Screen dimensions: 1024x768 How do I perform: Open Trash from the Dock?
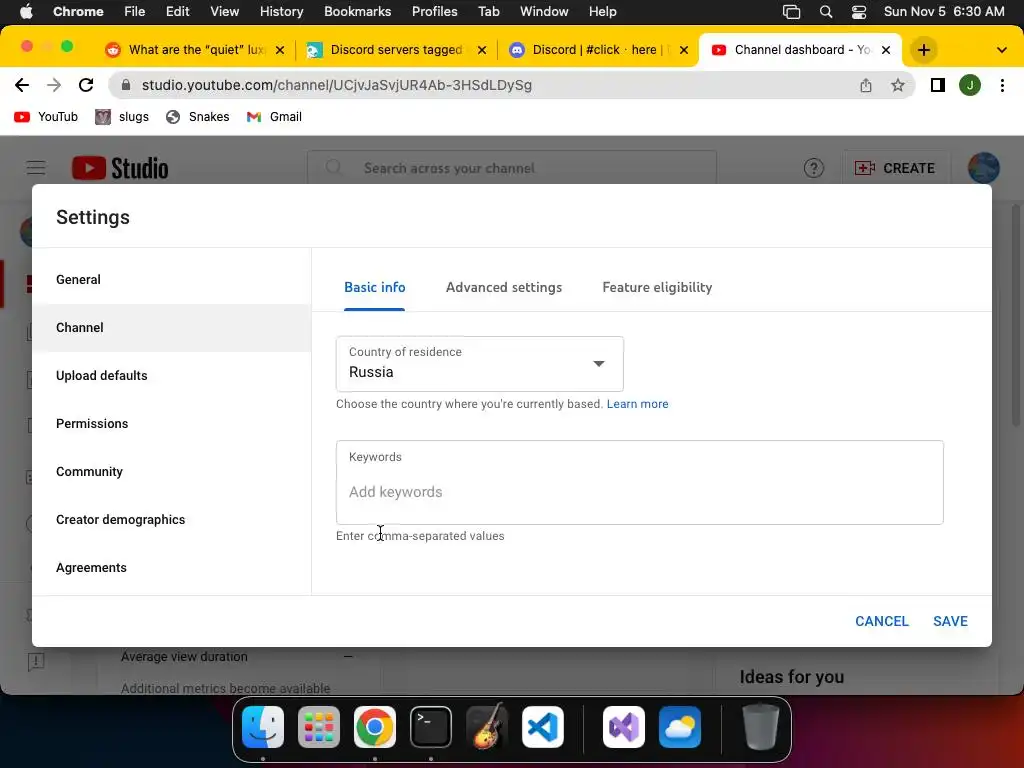[761, 727]
